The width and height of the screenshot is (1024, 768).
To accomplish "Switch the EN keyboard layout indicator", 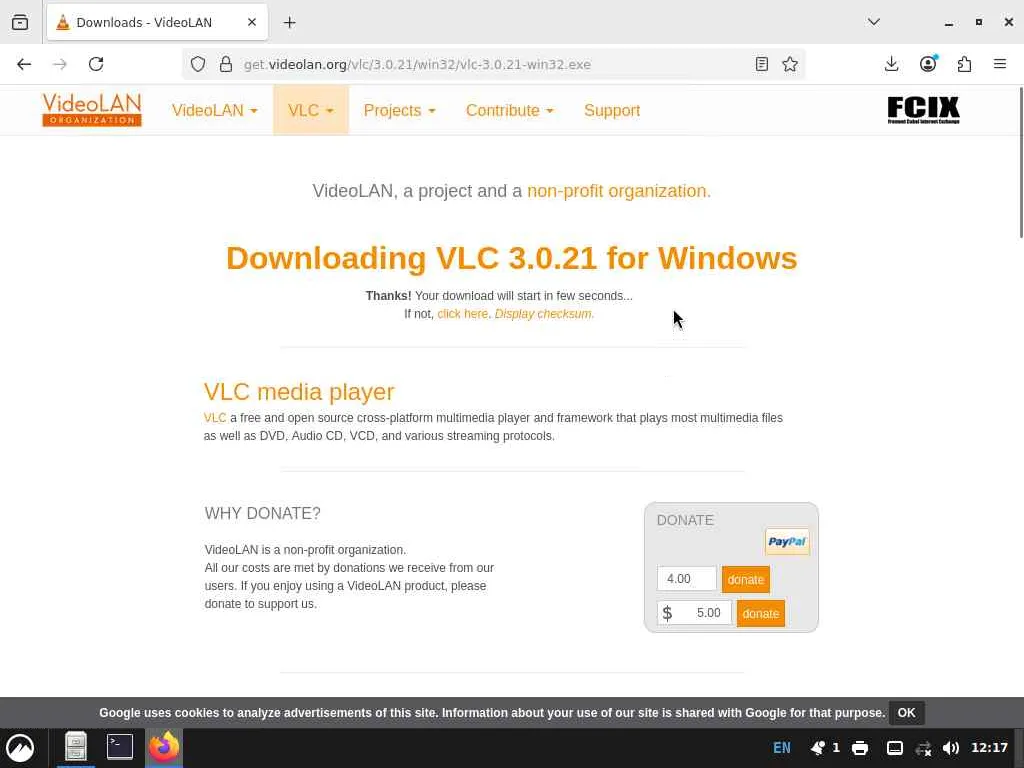I will point(782,748).
